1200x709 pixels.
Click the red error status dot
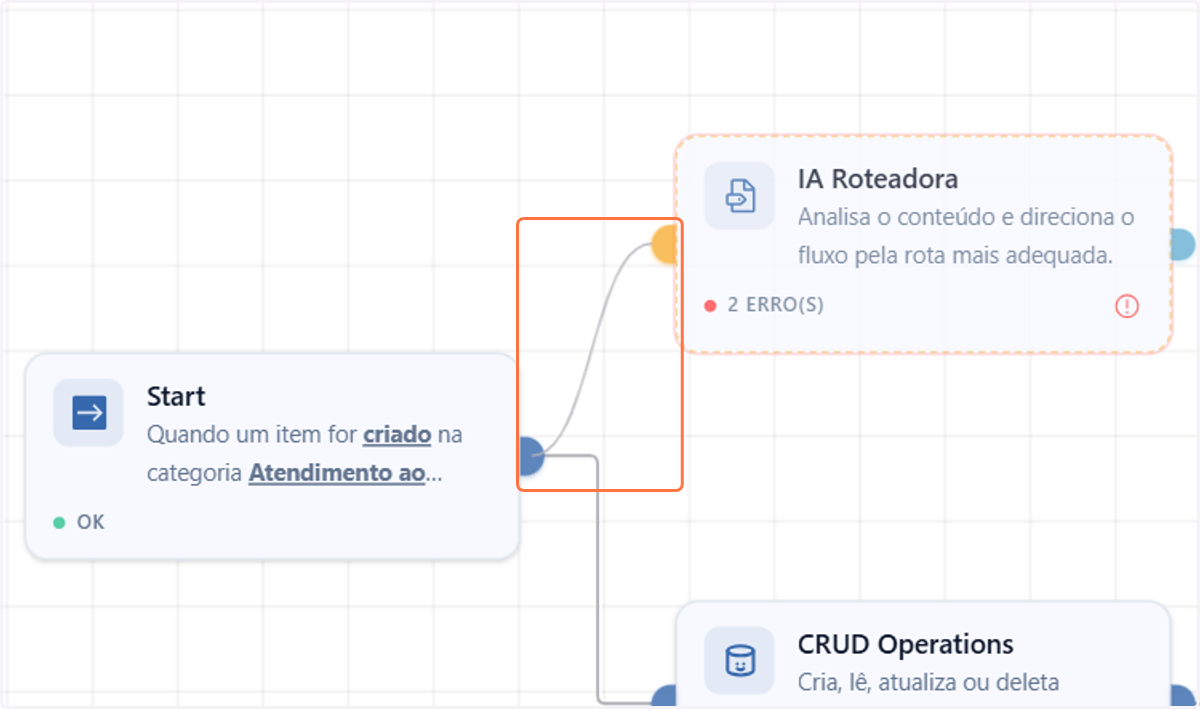point(710,306)
